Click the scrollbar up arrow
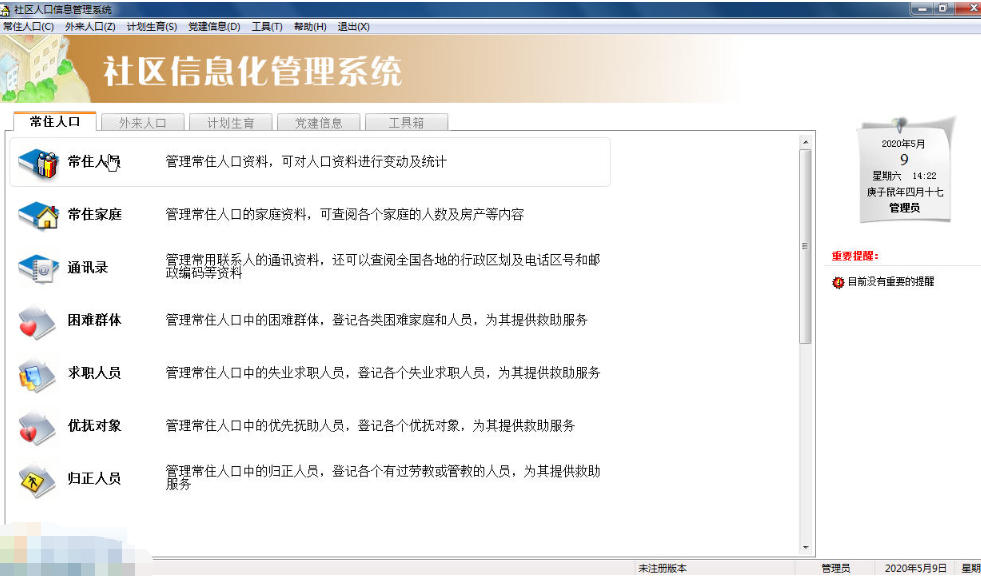 click(806, 142)
